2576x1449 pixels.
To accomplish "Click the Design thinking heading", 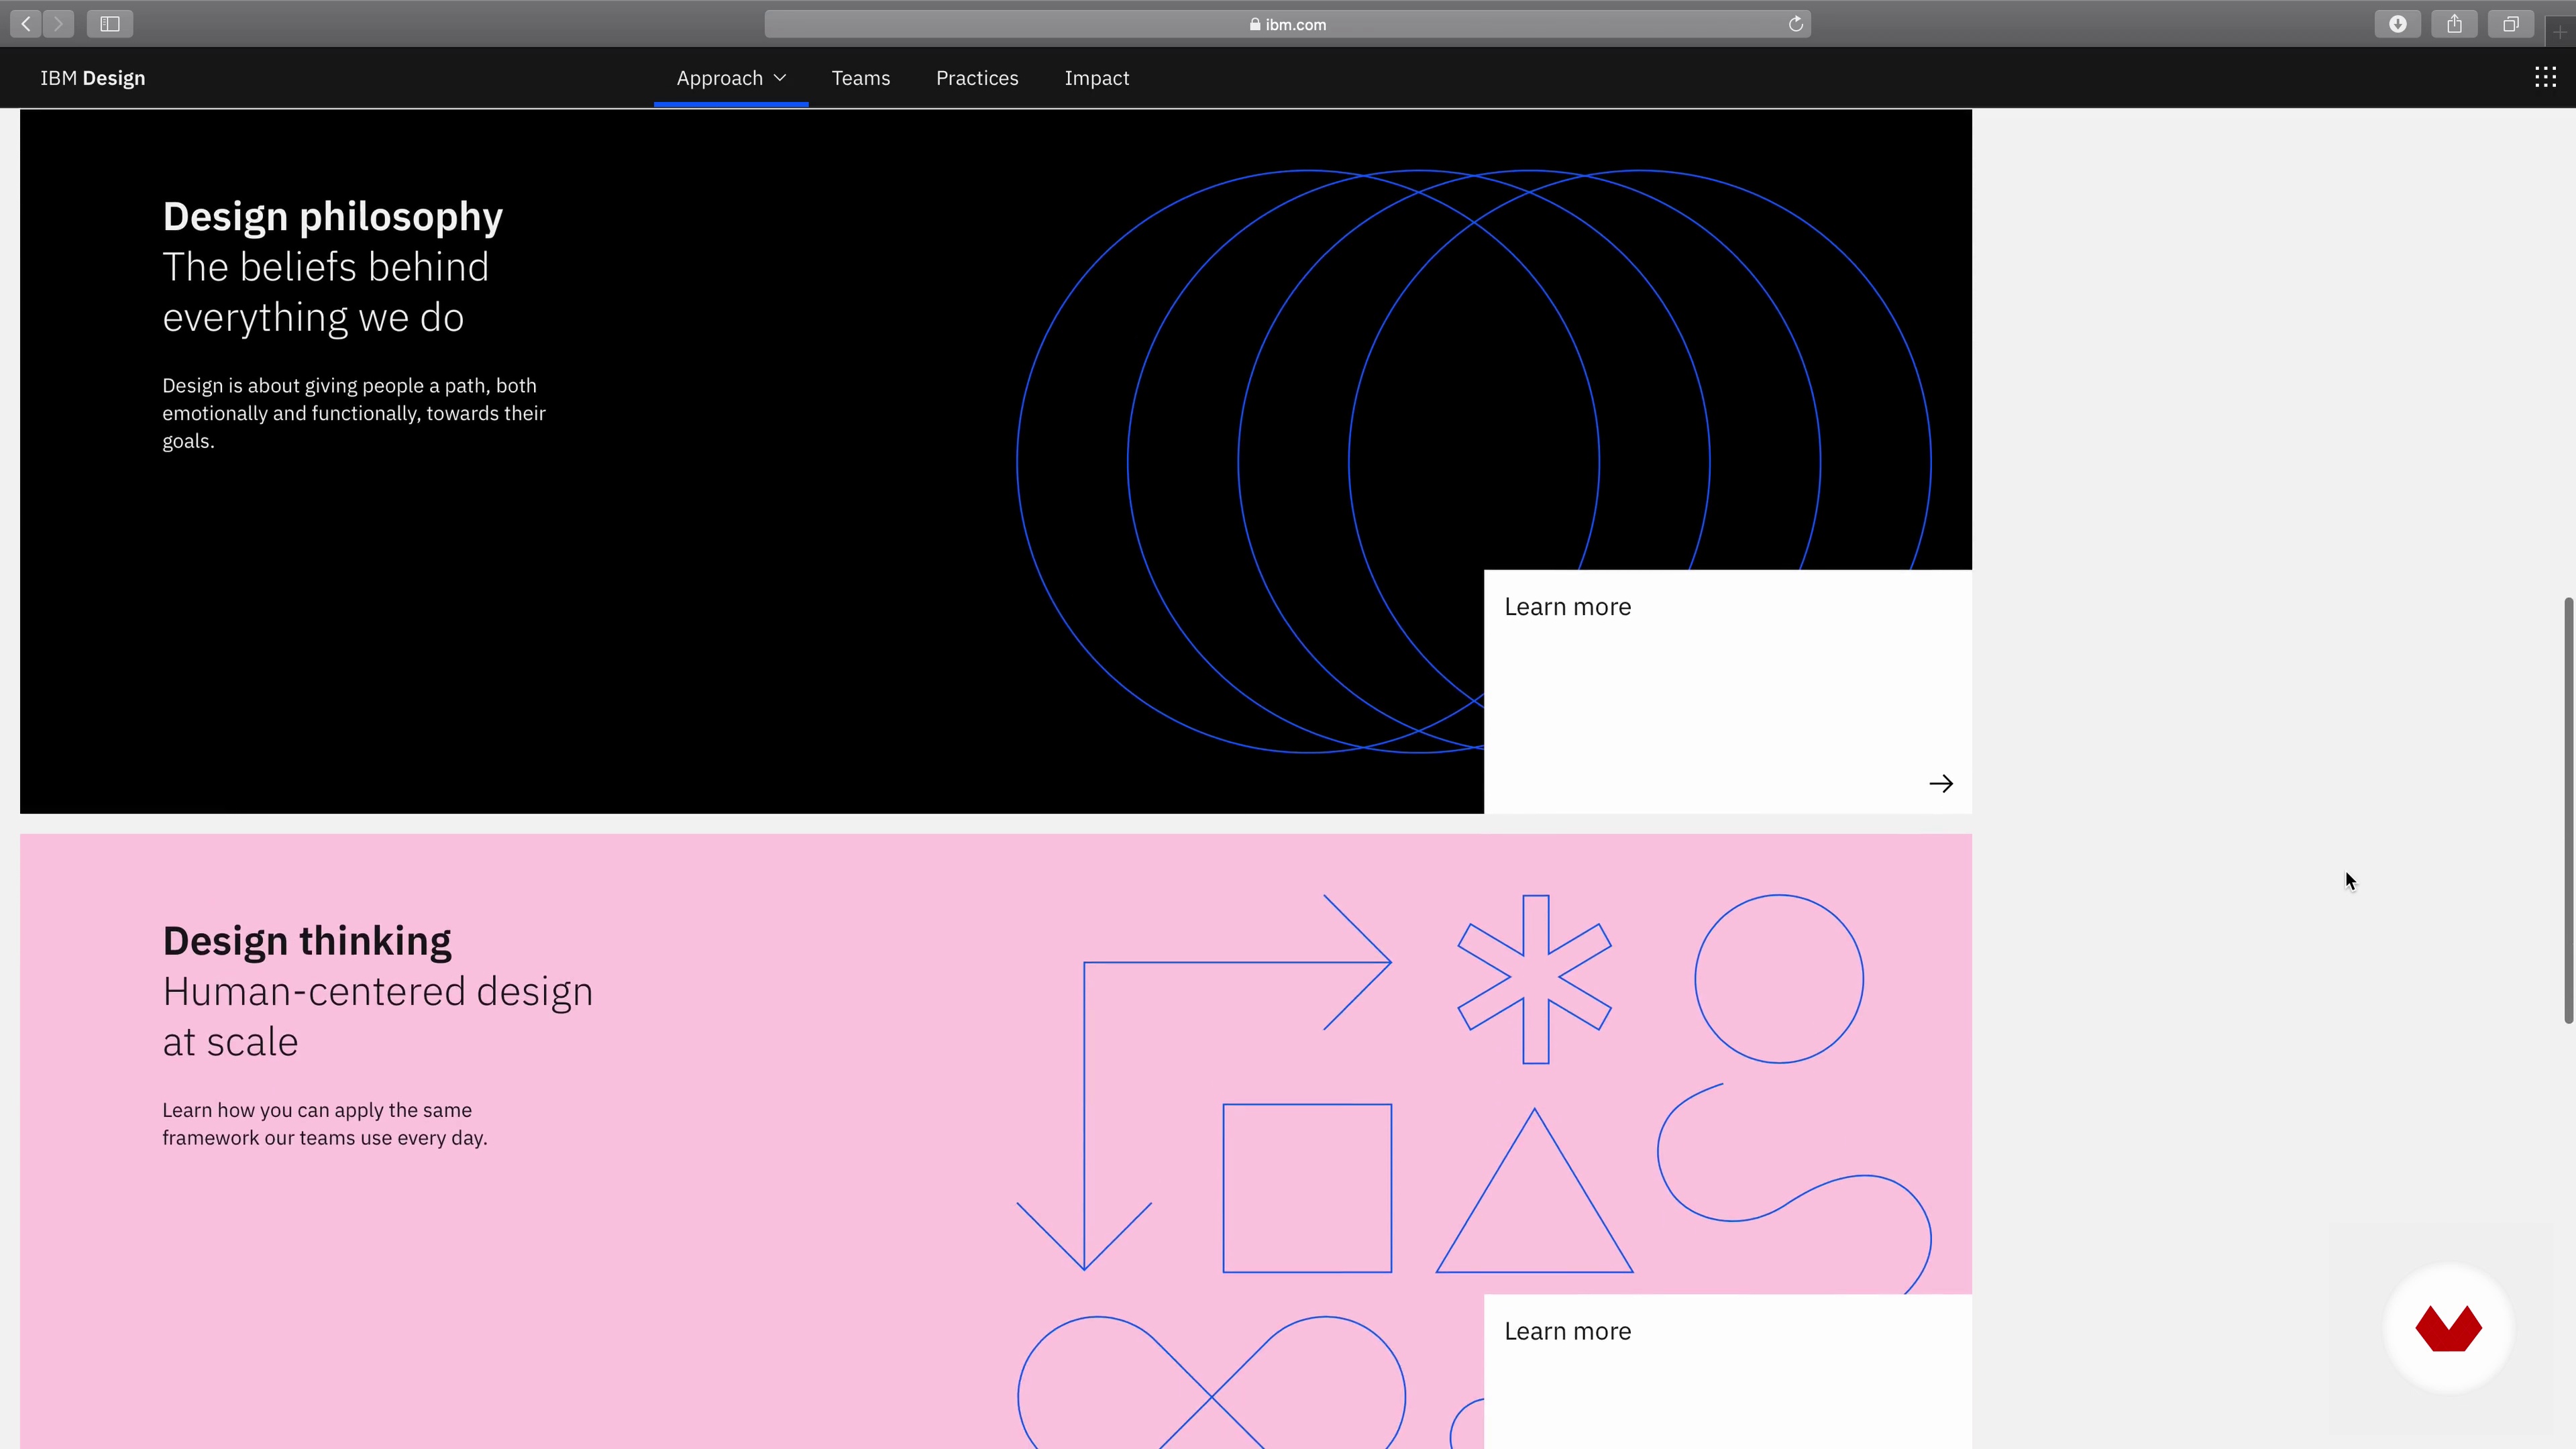I will (306, 941).
